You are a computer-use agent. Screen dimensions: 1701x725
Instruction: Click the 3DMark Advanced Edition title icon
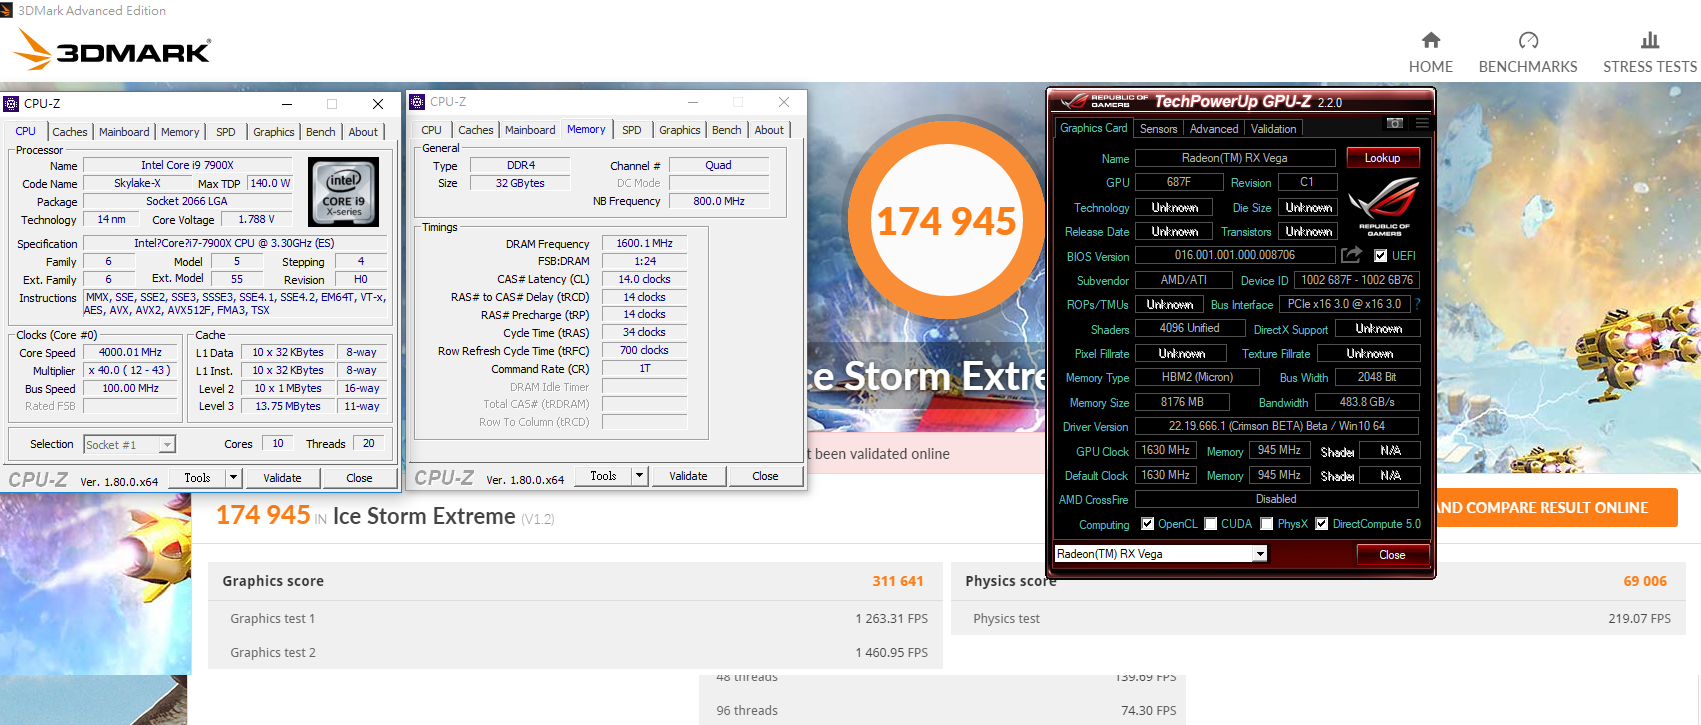(x=7, y=10)
